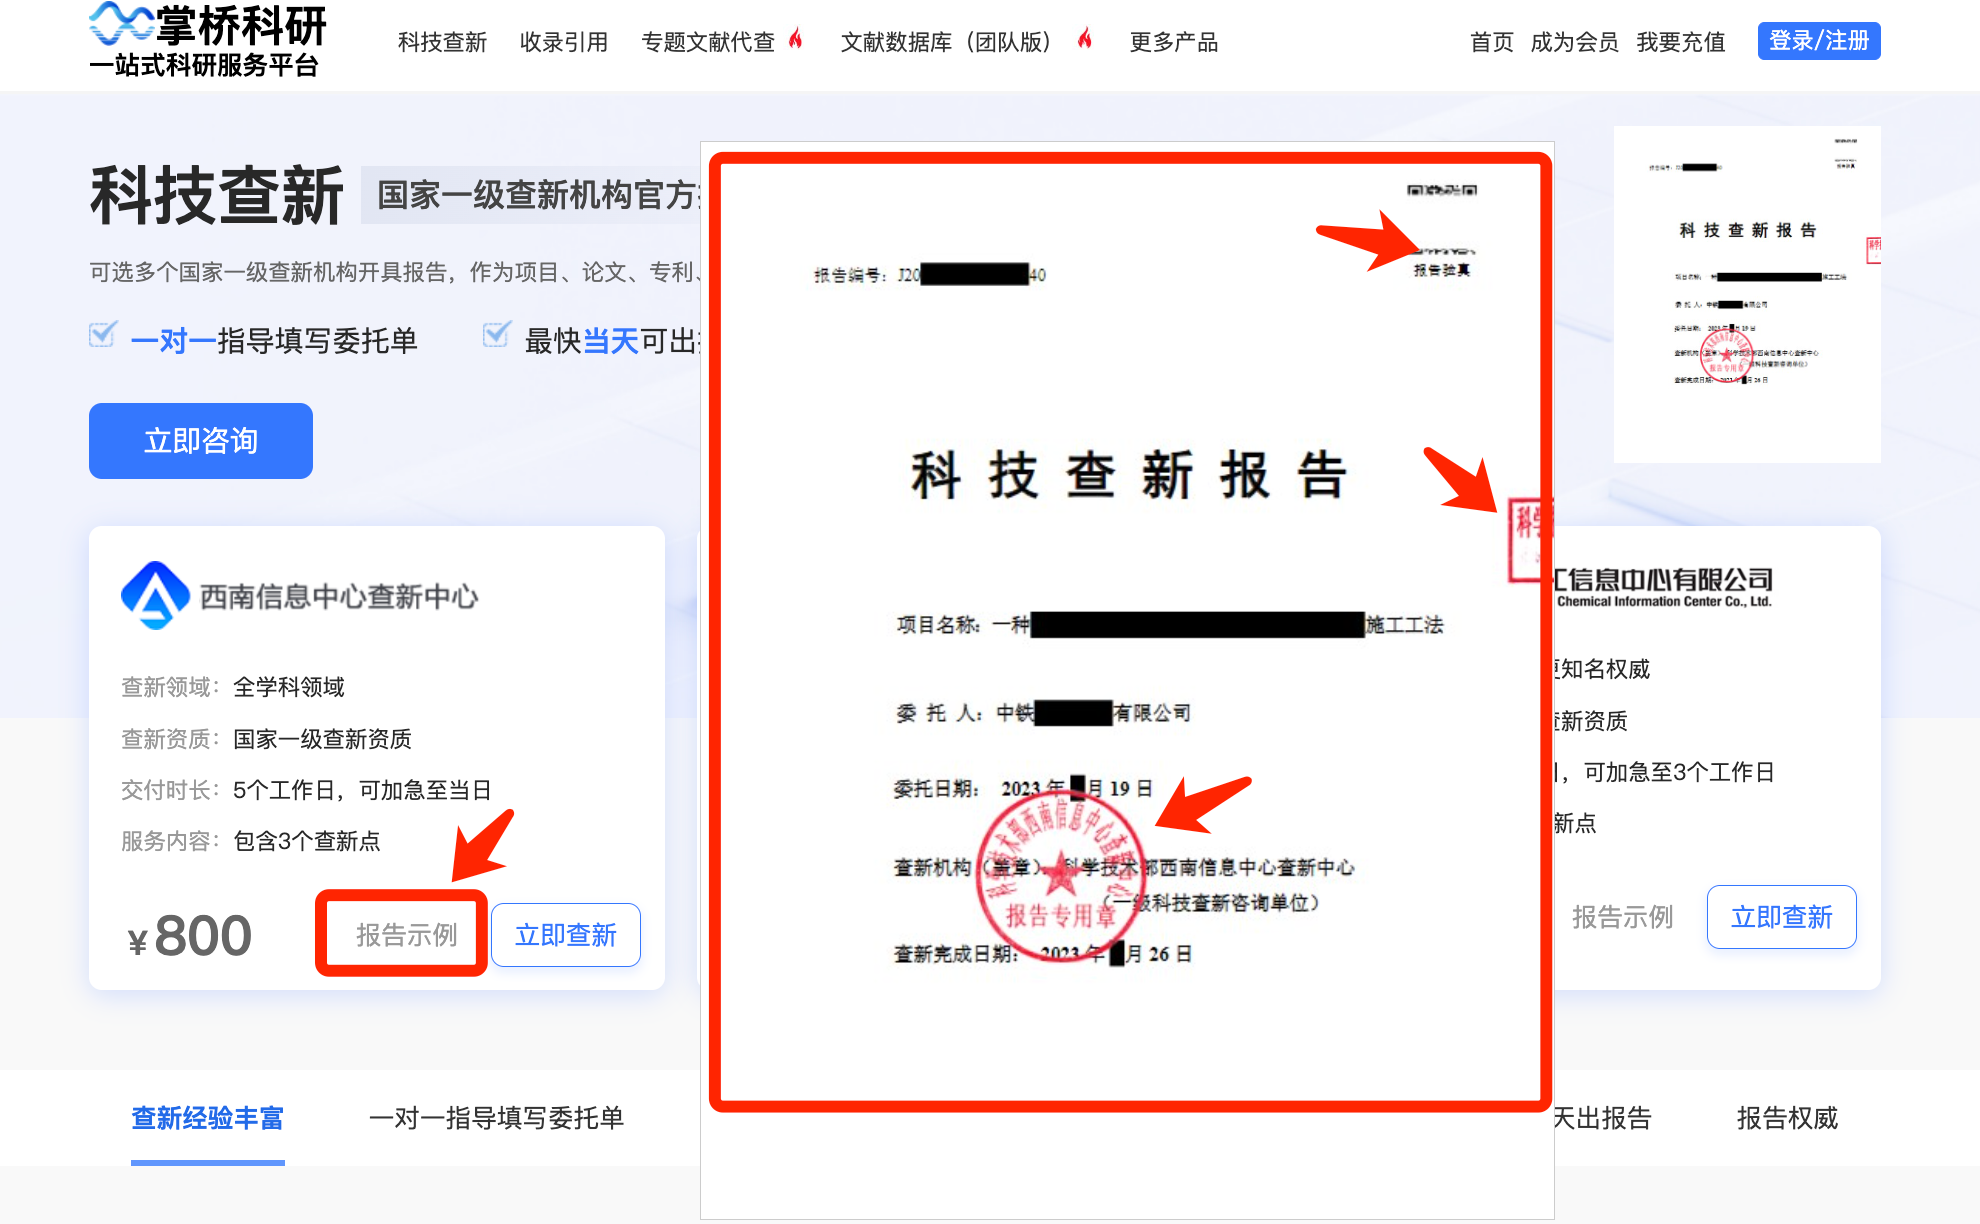Open the 我要充值 link

pyautogui.click(x=1681, y=42)
